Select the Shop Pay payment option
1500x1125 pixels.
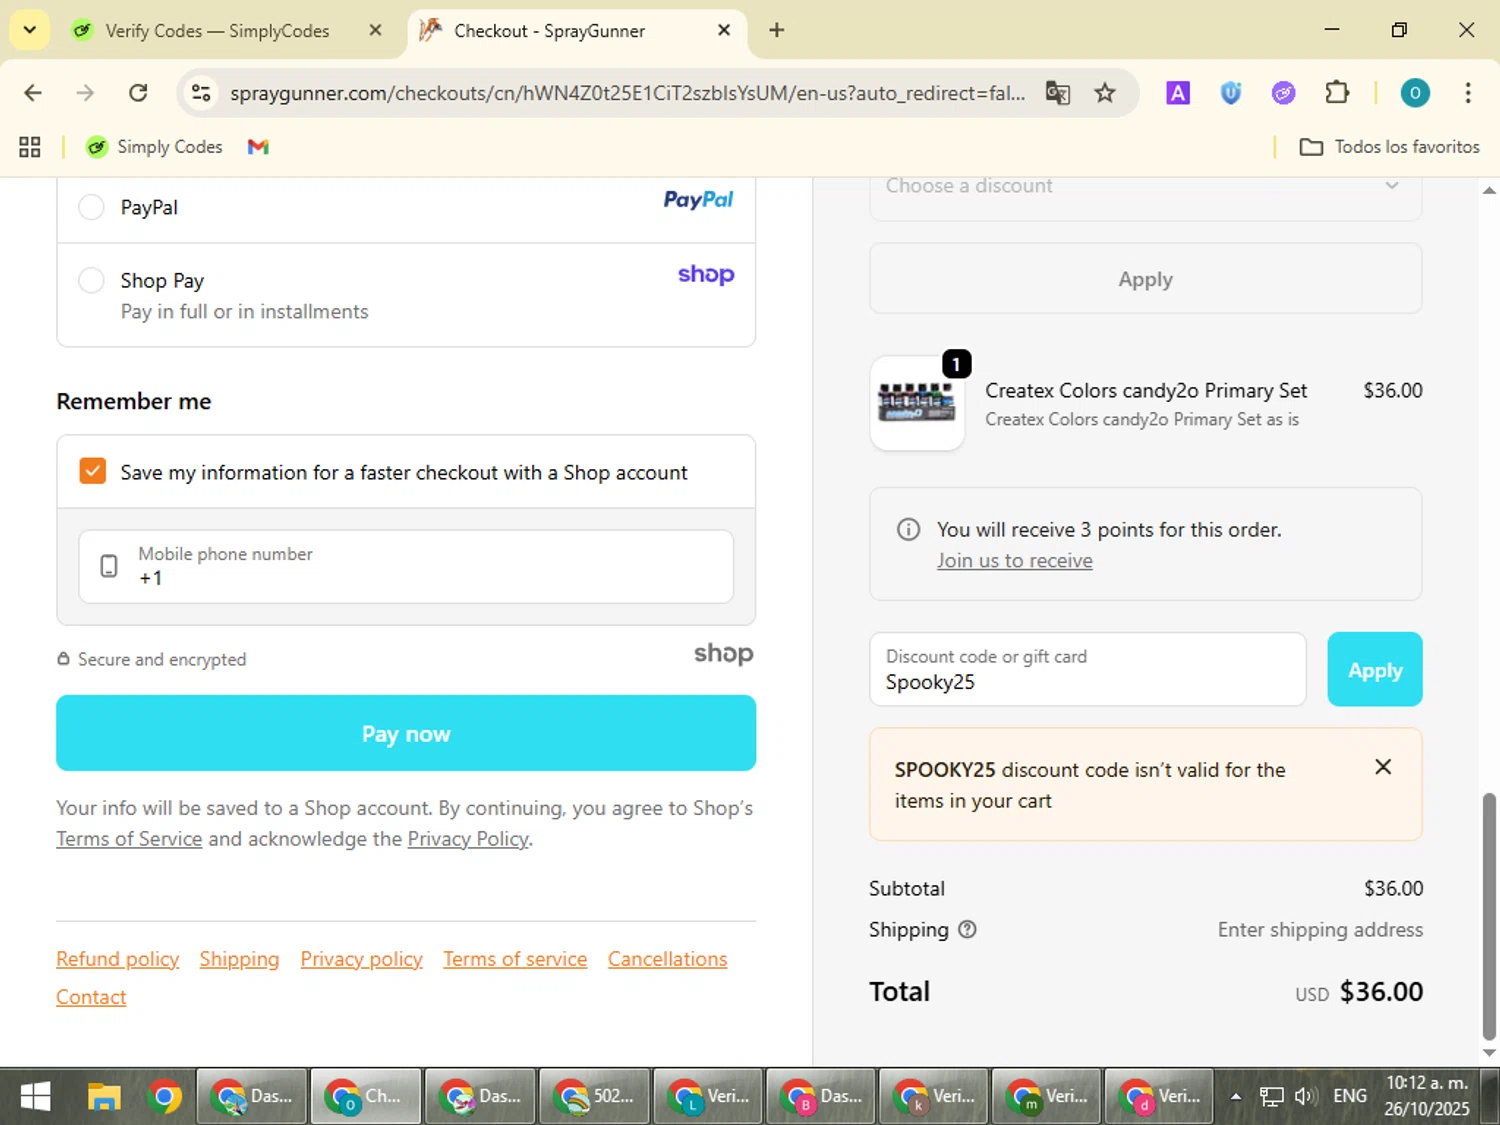(91, 280)
